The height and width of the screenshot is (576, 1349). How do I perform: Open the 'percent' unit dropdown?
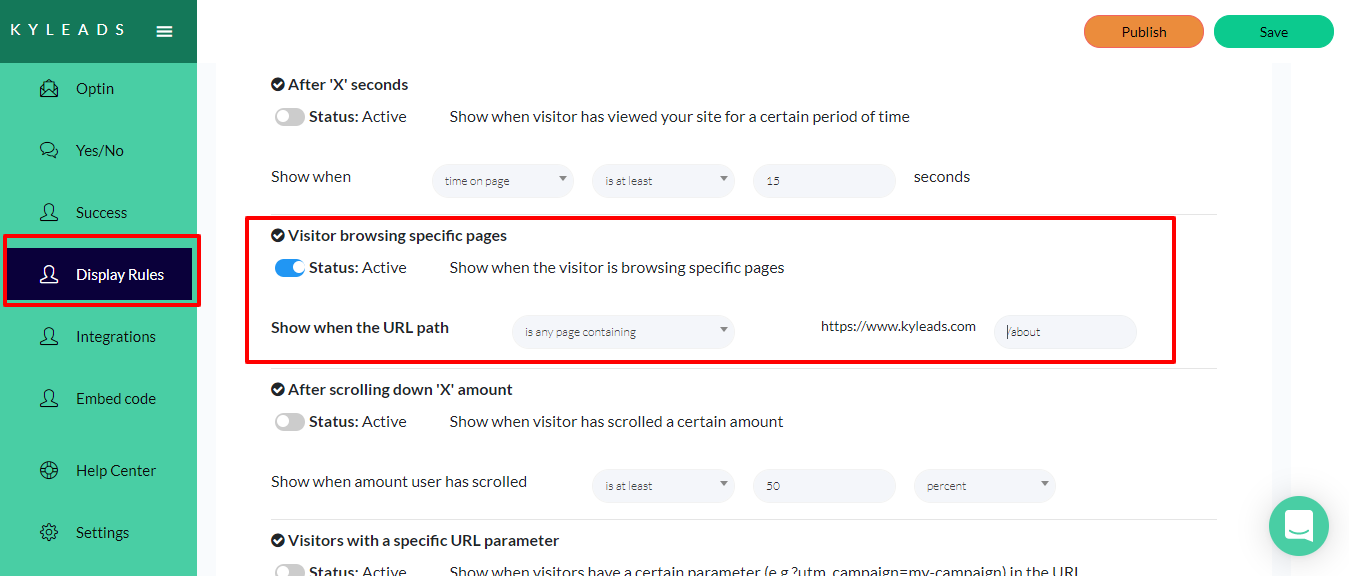click(984, 486)
